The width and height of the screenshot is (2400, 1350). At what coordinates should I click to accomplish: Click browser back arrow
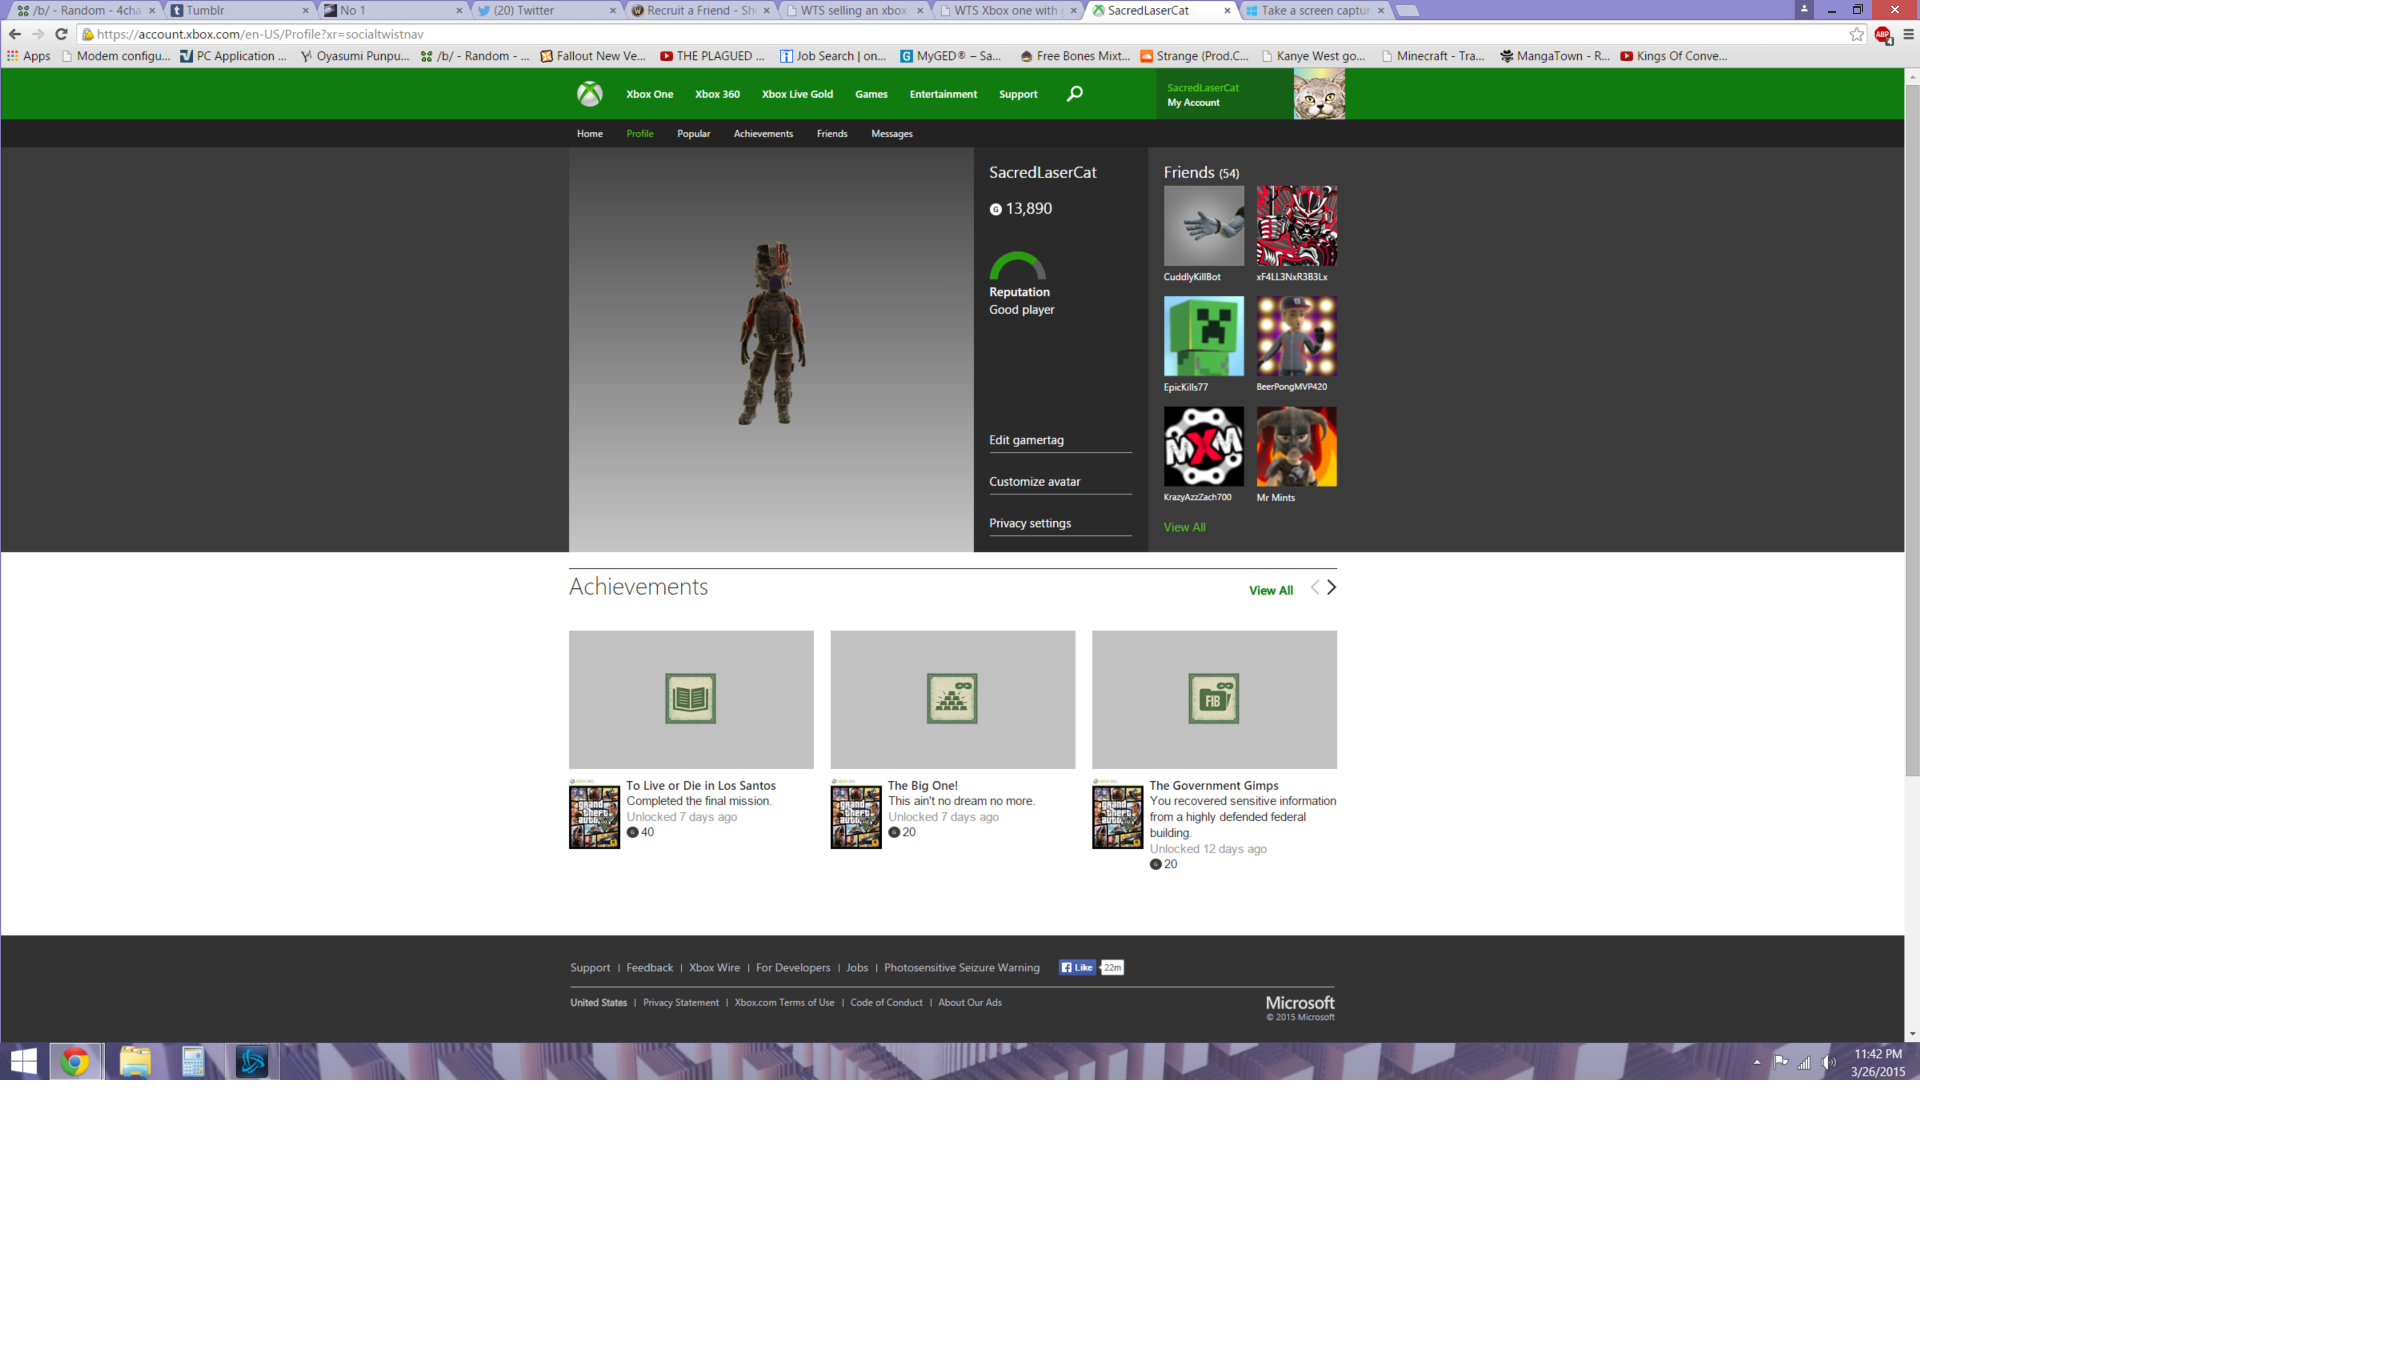tap(14, 34)
